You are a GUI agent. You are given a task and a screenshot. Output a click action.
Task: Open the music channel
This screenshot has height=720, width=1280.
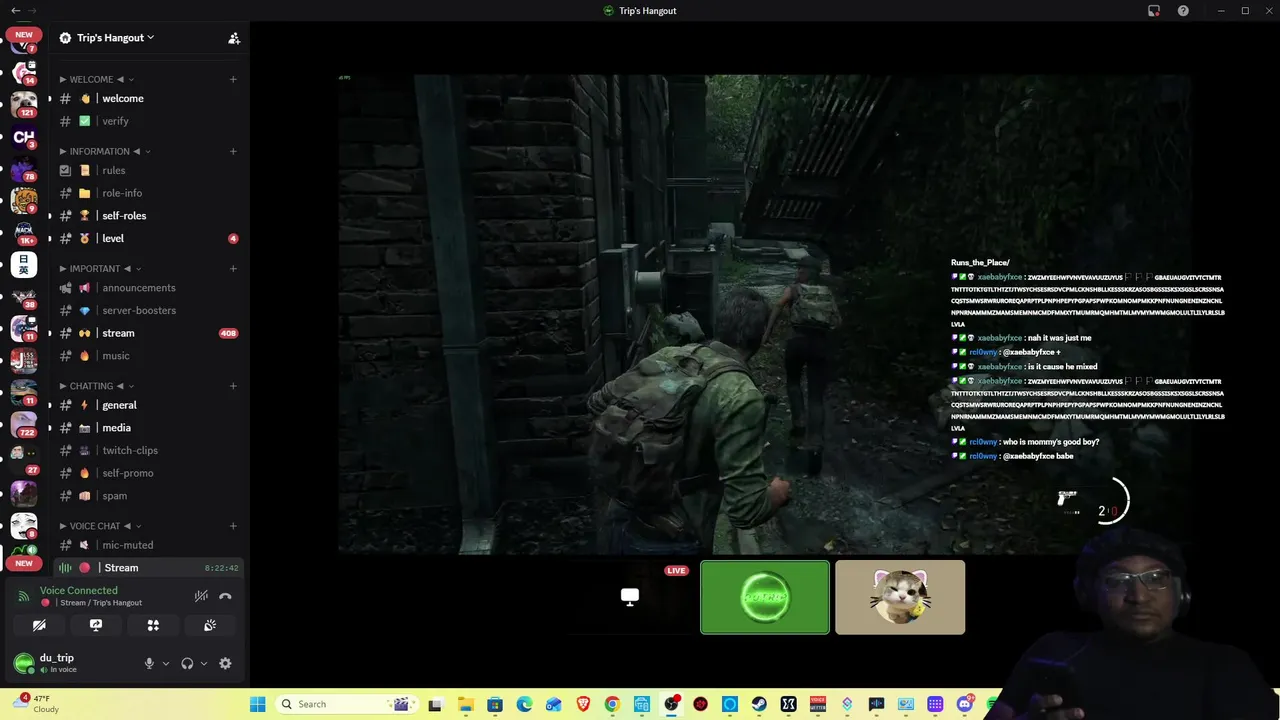149,356
